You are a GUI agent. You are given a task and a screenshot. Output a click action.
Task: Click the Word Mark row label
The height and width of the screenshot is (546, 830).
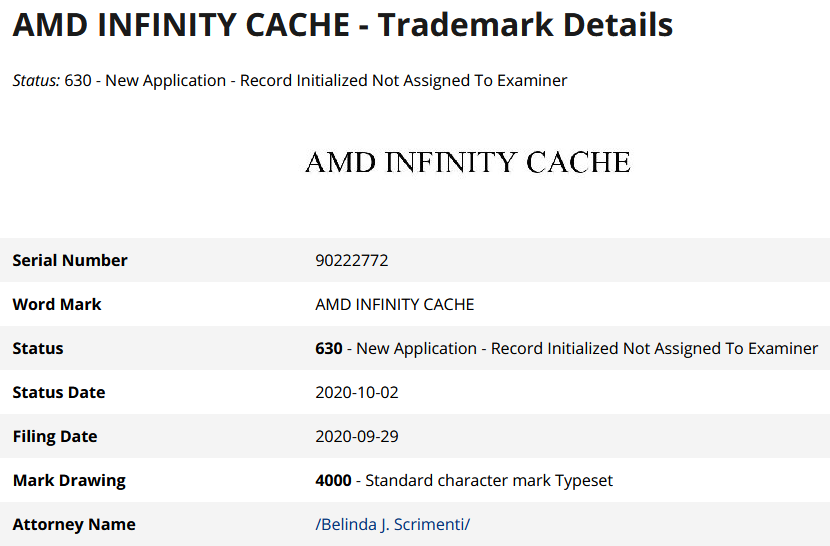[57, 304]
